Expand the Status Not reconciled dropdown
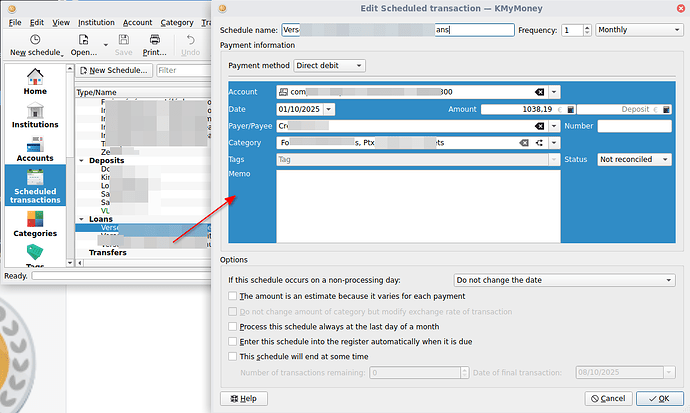This screenshot has height=413, width=690. coord(633,159)
